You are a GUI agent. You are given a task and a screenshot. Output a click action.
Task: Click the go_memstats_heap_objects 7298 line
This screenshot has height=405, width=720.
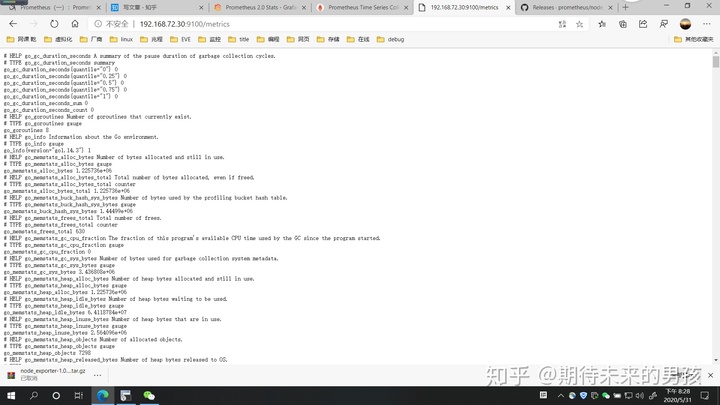47,353
